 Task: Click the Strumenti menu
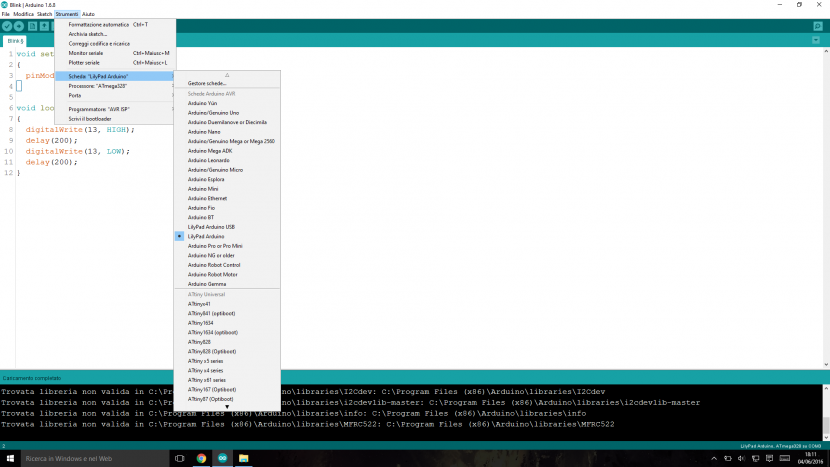[x=67, y=14]
